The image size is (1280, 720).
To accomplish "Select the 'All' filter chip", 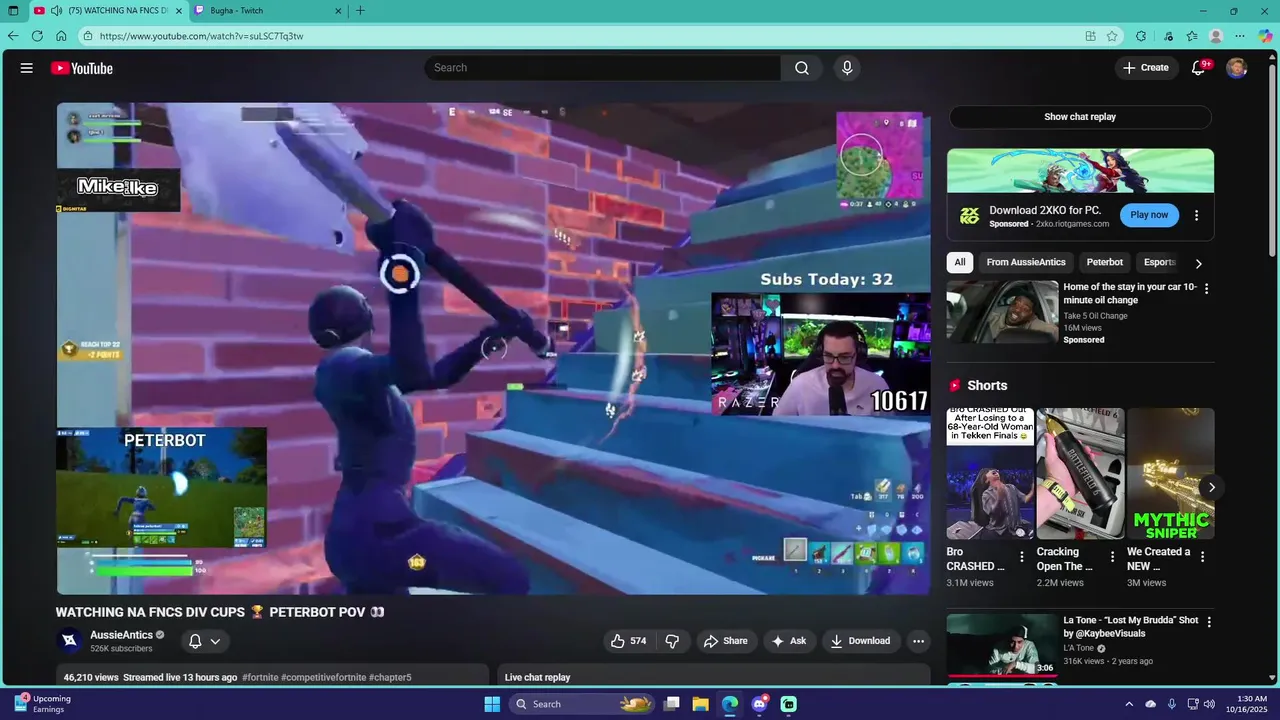I will [x=960, y=262].
